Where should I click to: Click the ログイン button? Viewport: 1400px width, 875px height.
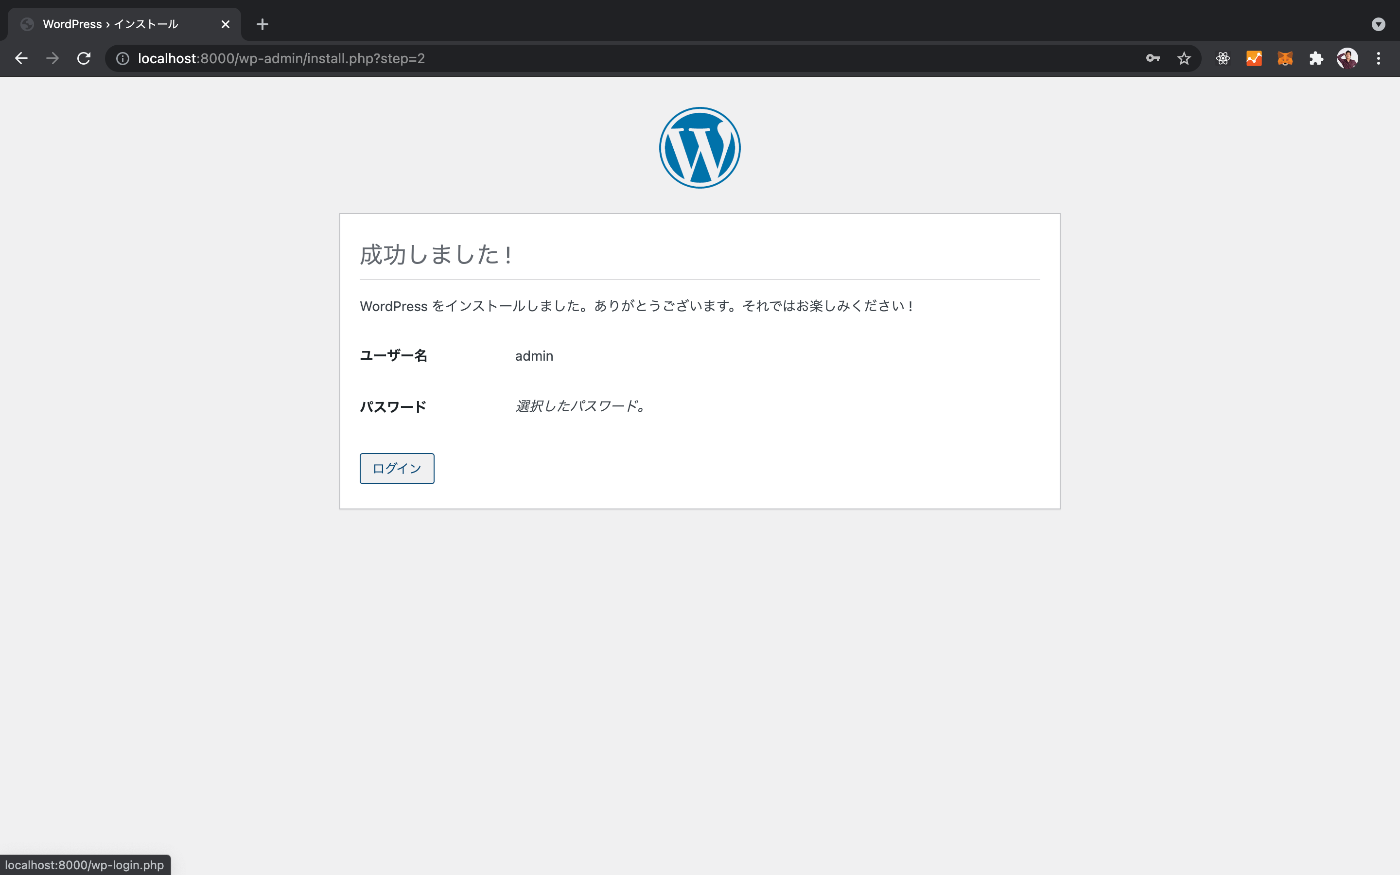pos(397,468)
